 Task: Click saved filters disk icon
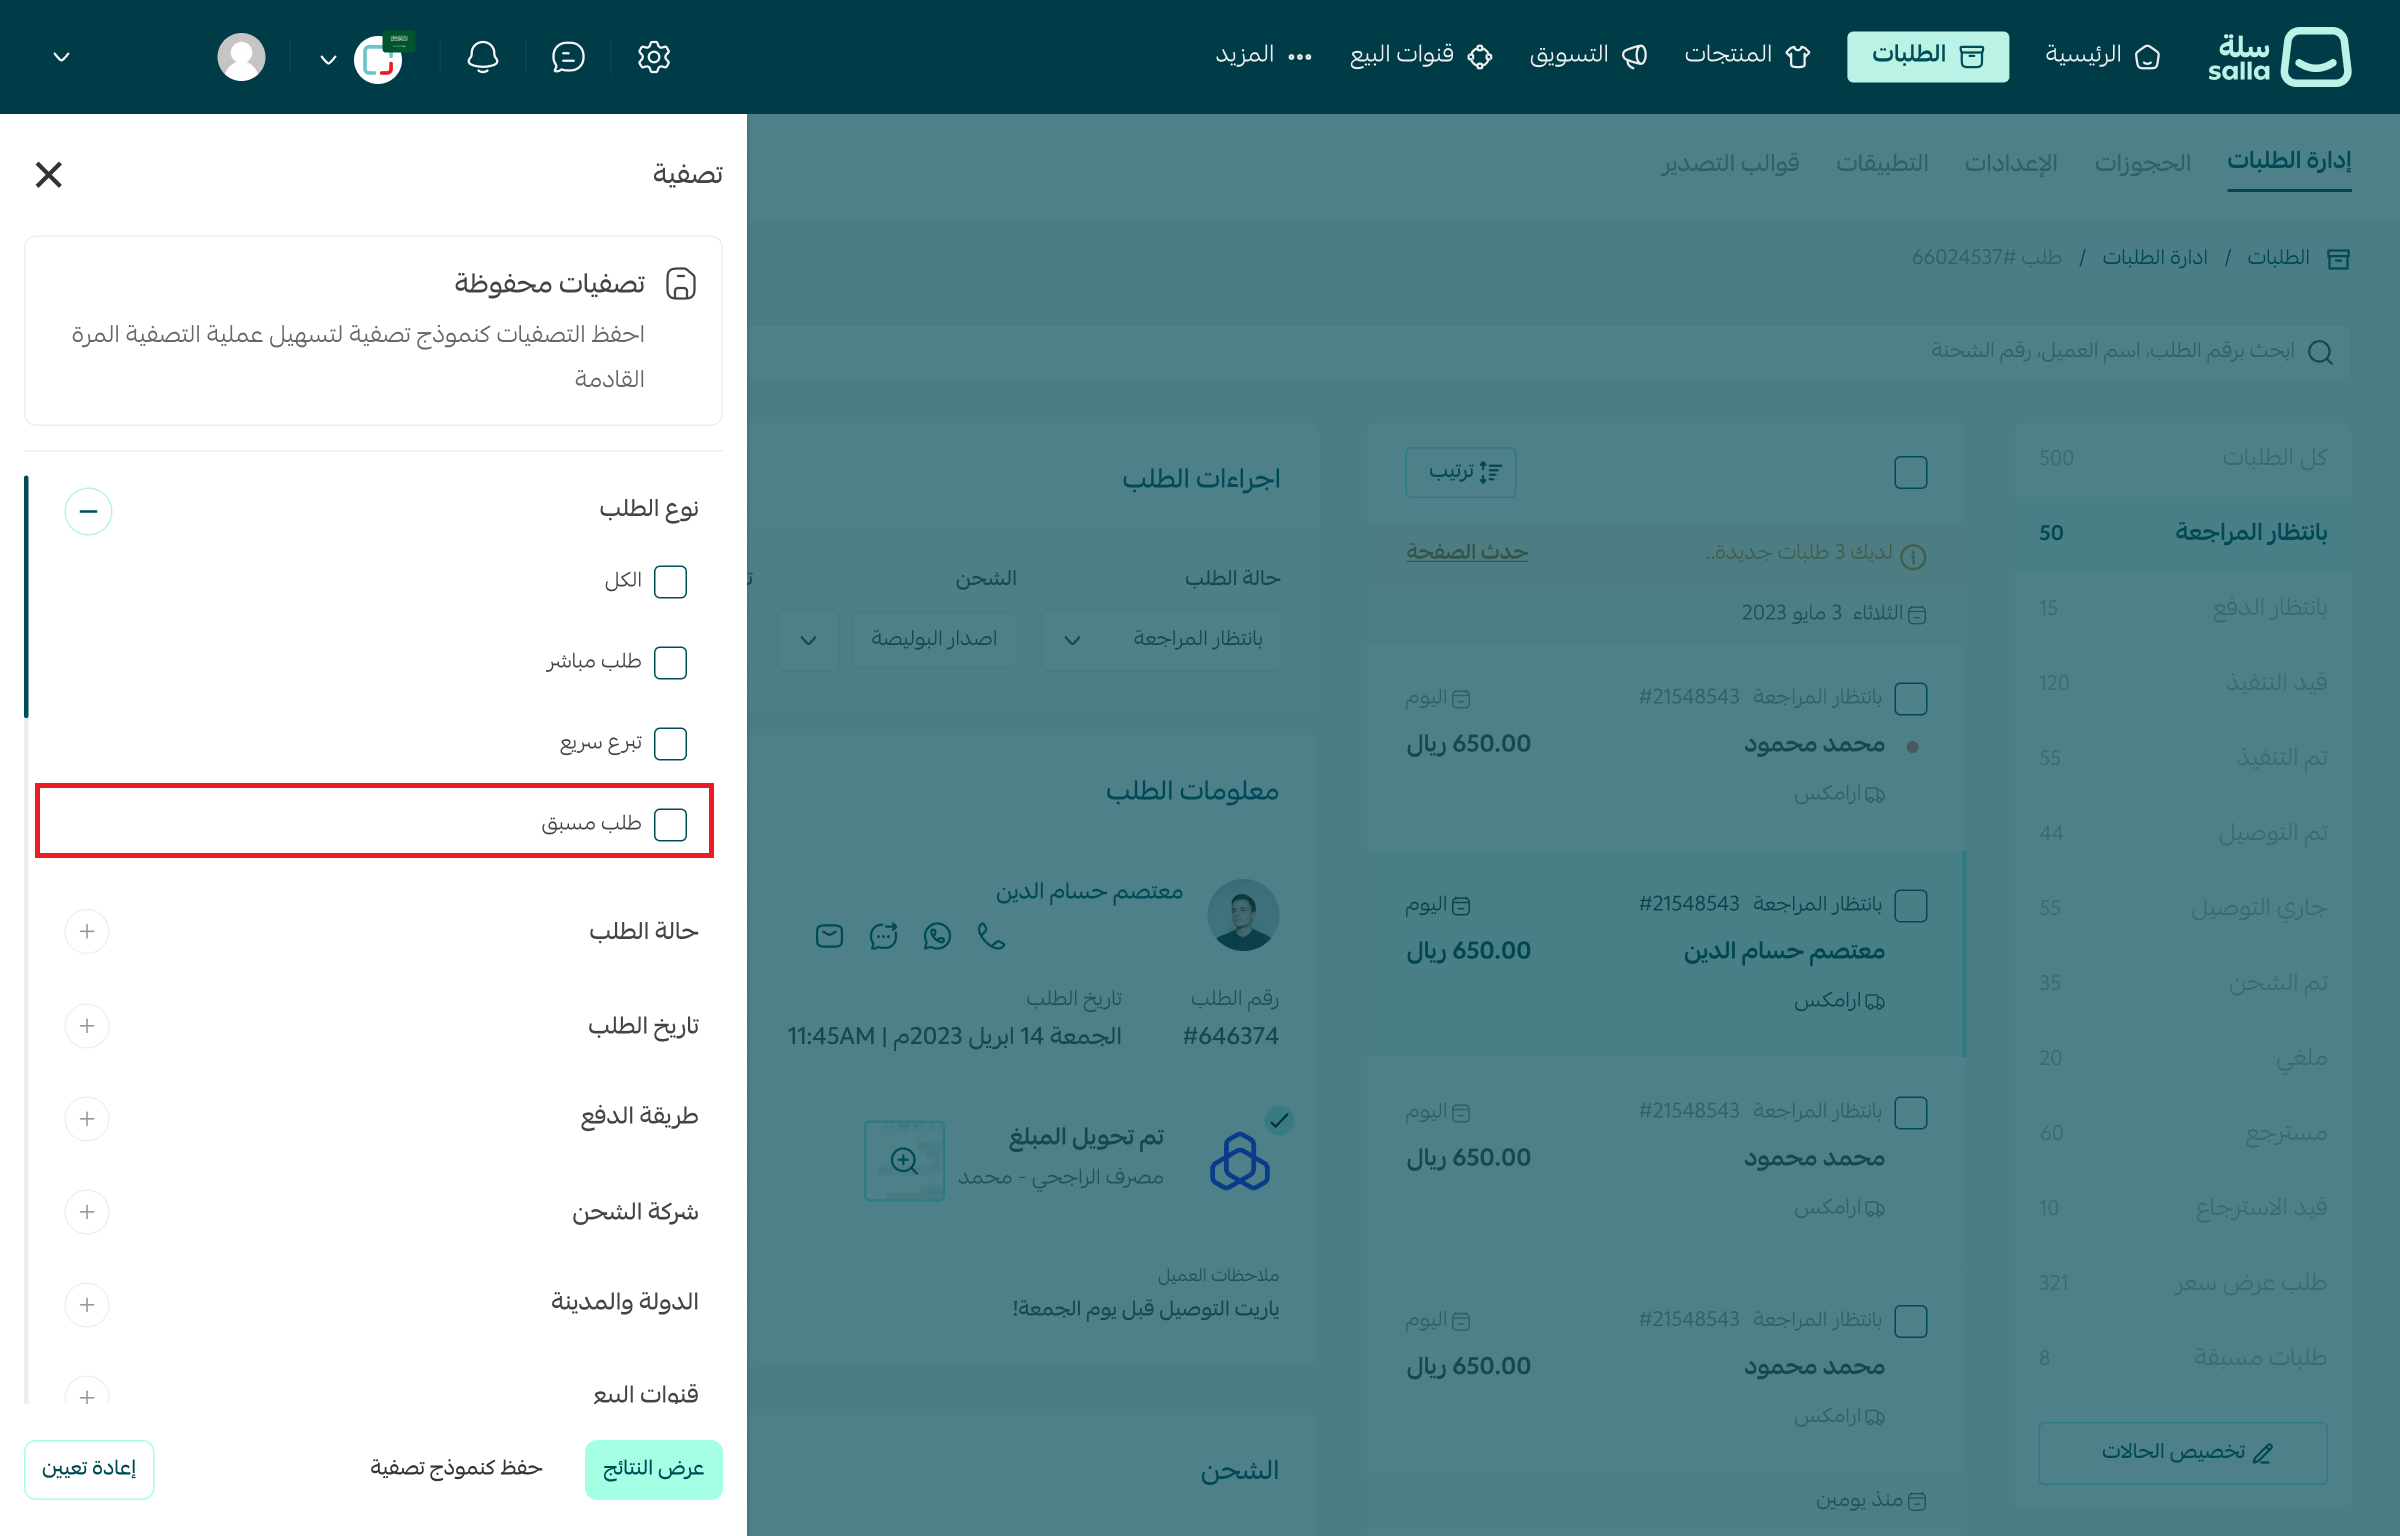click(681, 284)
